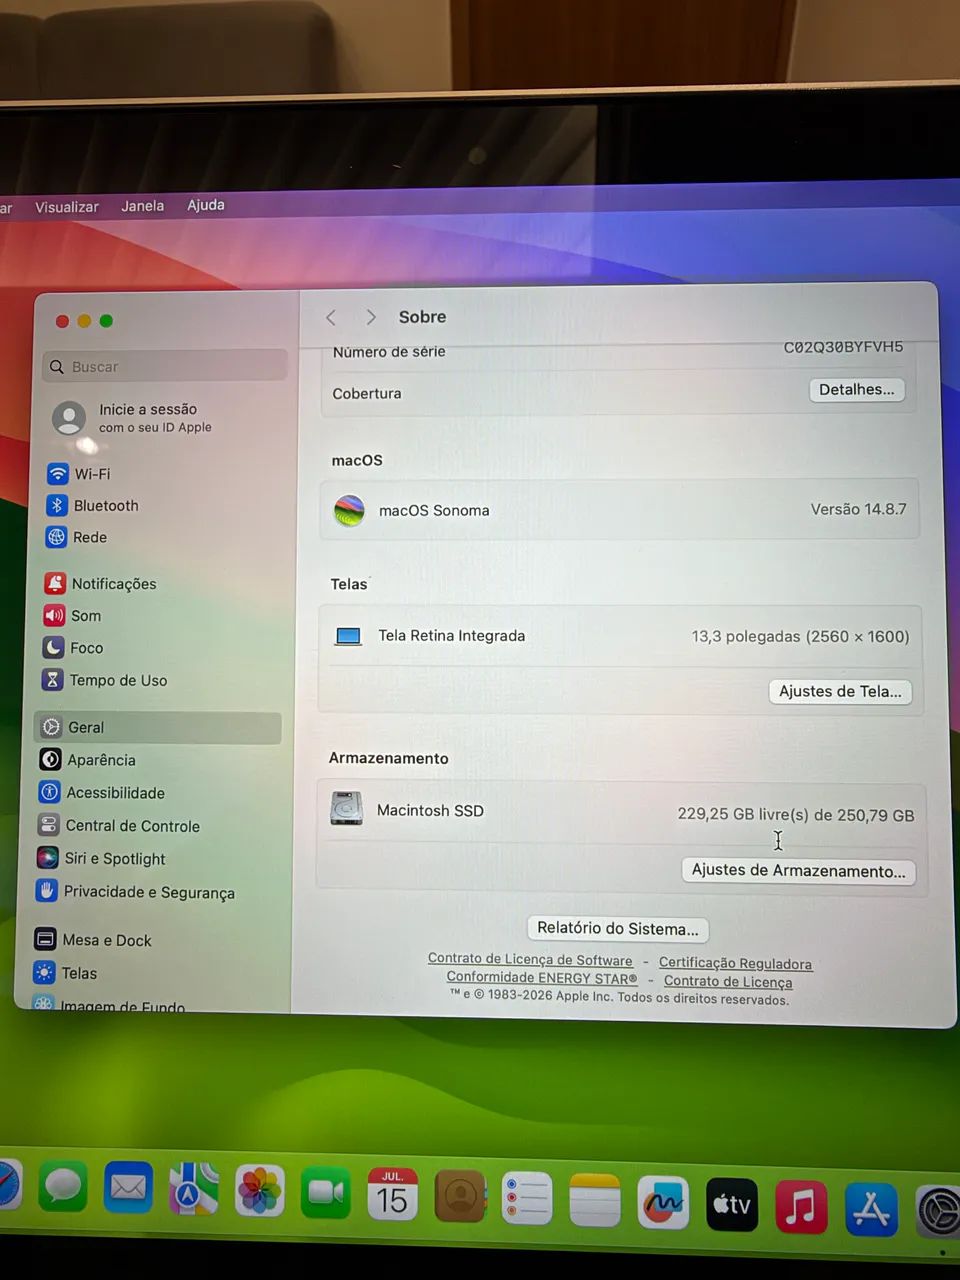This screenshot has width=960, height=1280.
Task: Click the serial number C02Q30BYFVH5
Action: pyautogui.click(x=843, y=347)
